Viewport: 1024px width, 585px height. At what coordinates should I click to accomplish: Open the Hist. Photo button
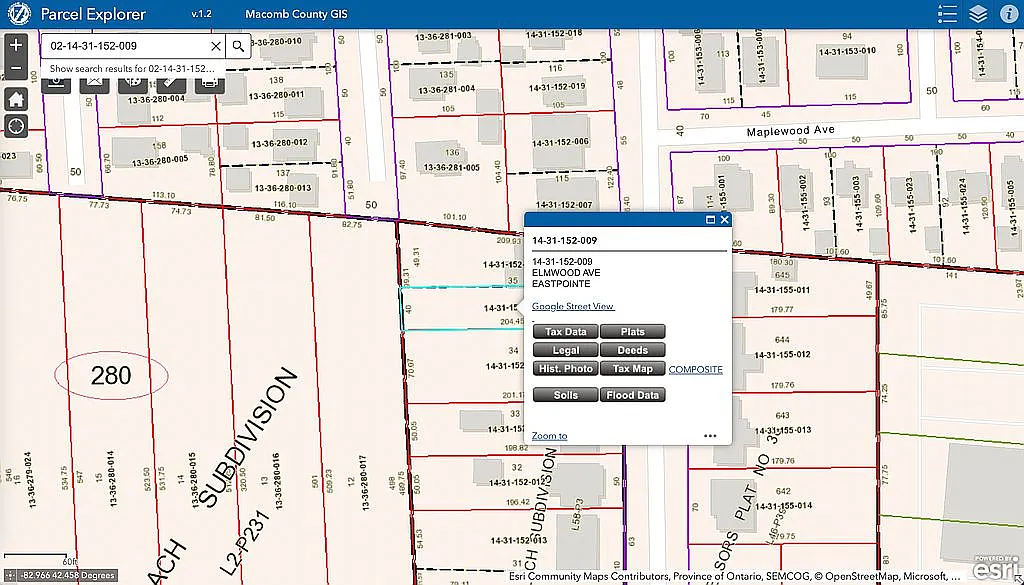tap(565, 369)
